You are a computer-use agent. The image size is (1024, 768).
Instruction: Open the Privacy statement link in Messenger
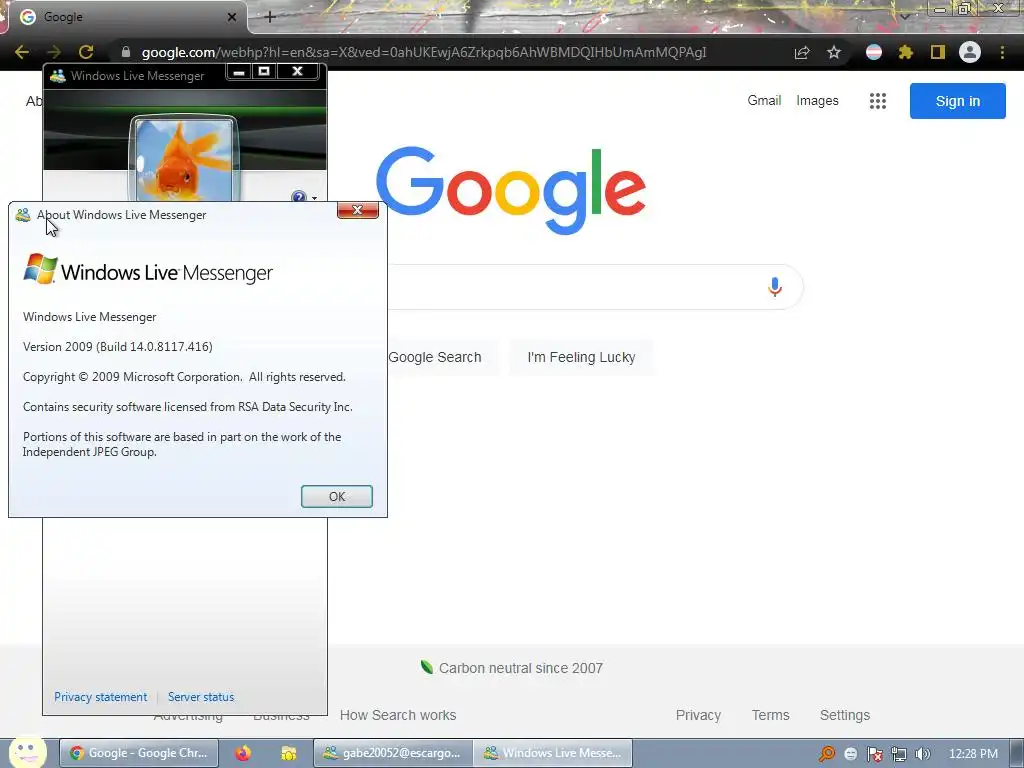coord(101,697)
